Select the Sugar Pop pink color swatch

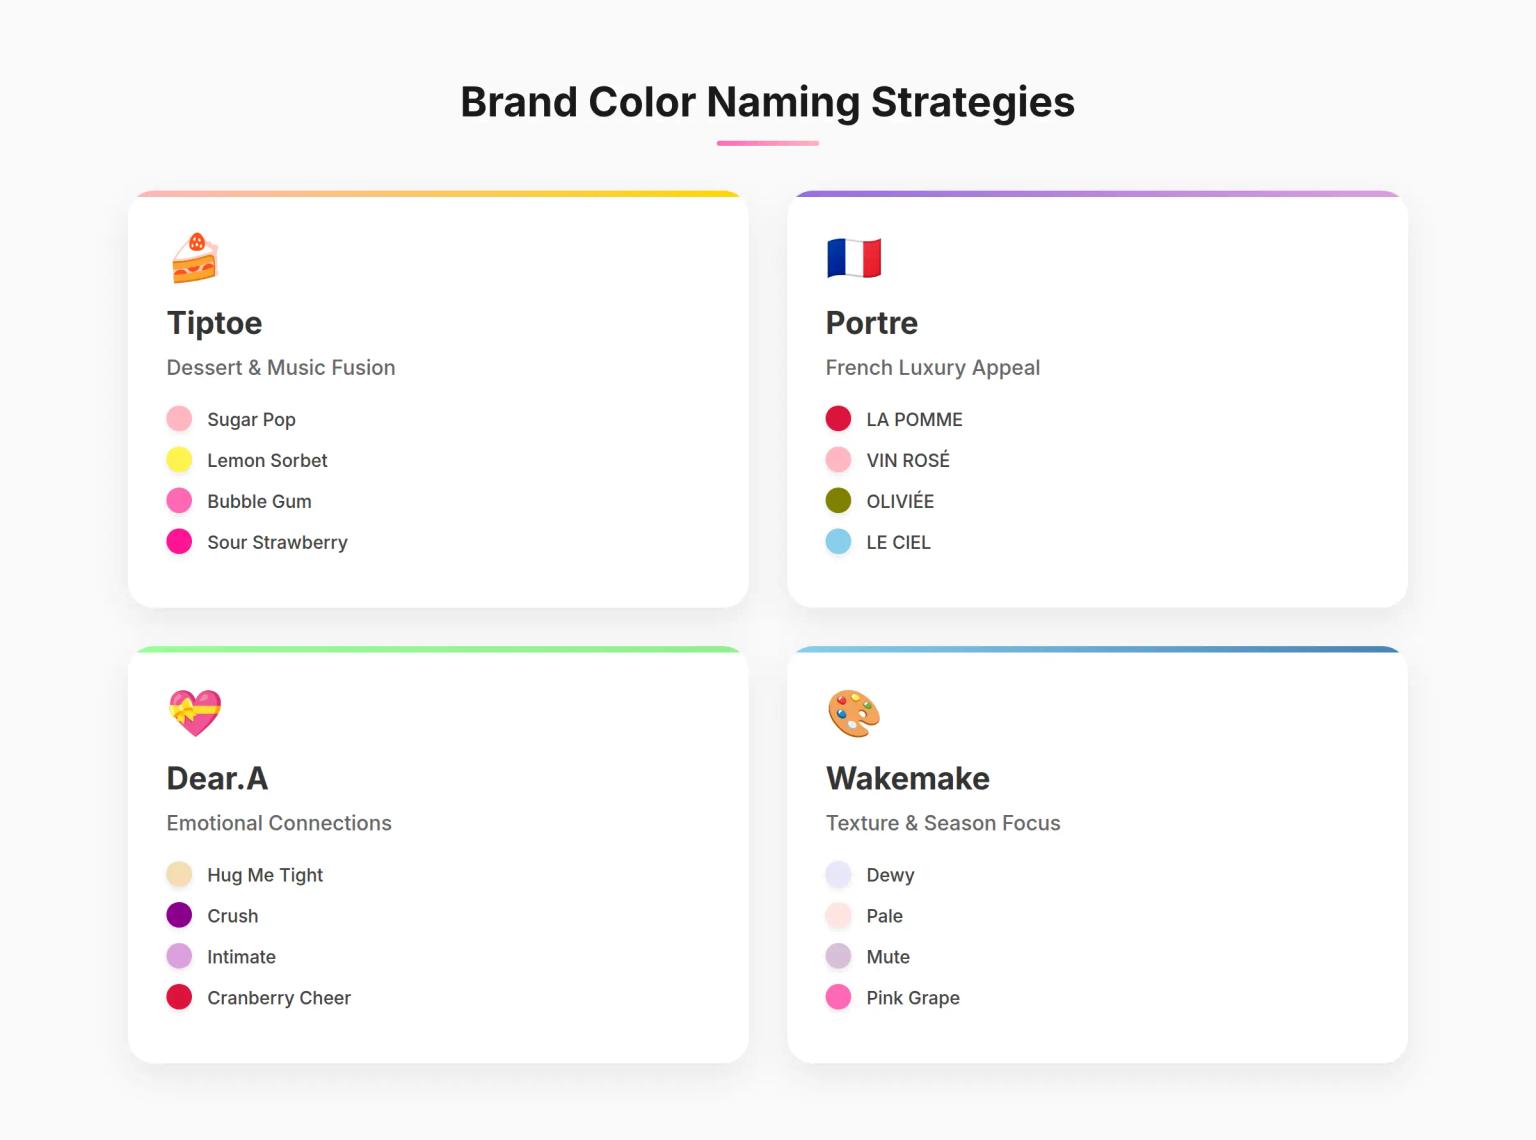[x=179, y=419]
